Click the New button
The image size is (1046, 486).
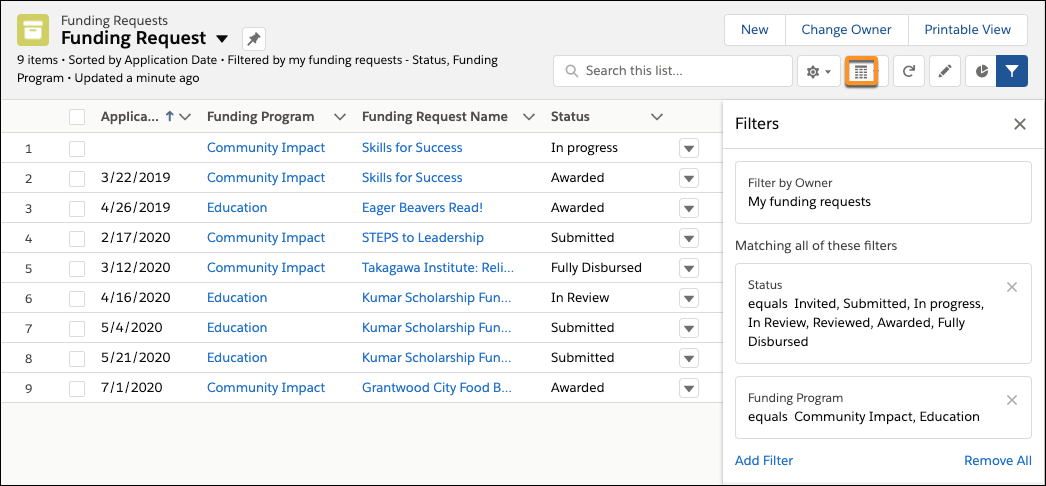[x=754, y=30]
